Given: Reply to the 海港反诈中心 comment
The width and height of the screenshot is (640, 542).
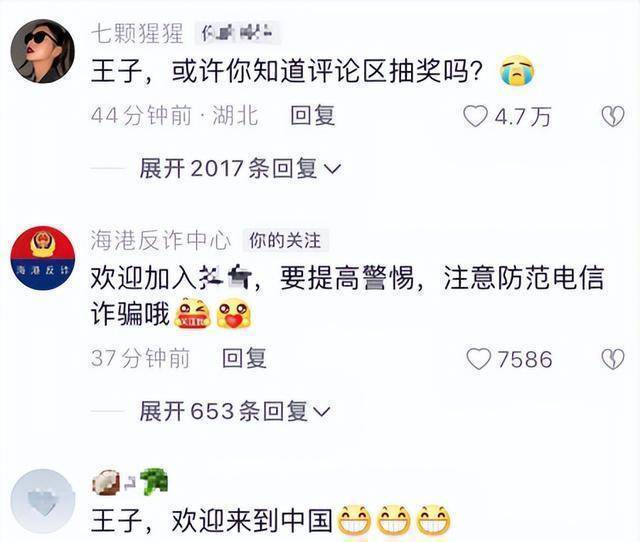Looking at the screenshot, I should [244, 358].
